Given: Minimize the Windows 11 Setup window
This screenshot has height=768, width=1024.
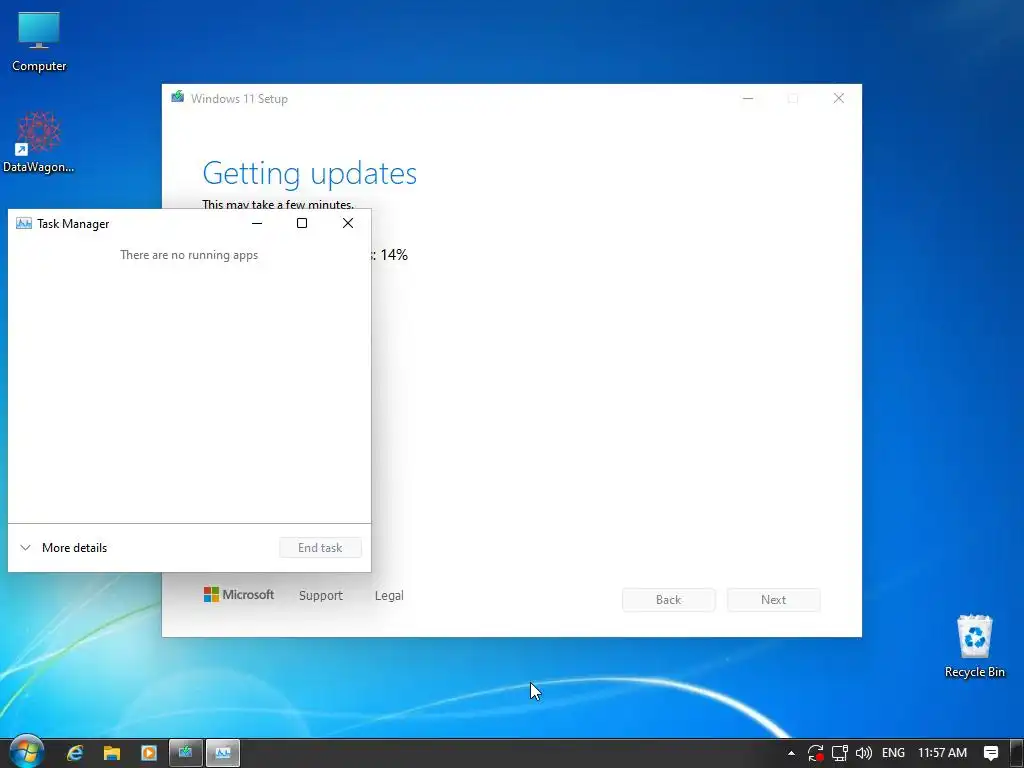Looking at the screenshot, I should (x=748, y=99).
